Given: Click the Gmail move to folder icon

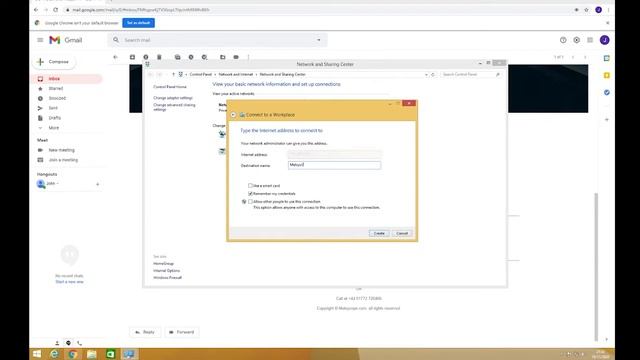Looking at the screenshot, I should point(222,57).
